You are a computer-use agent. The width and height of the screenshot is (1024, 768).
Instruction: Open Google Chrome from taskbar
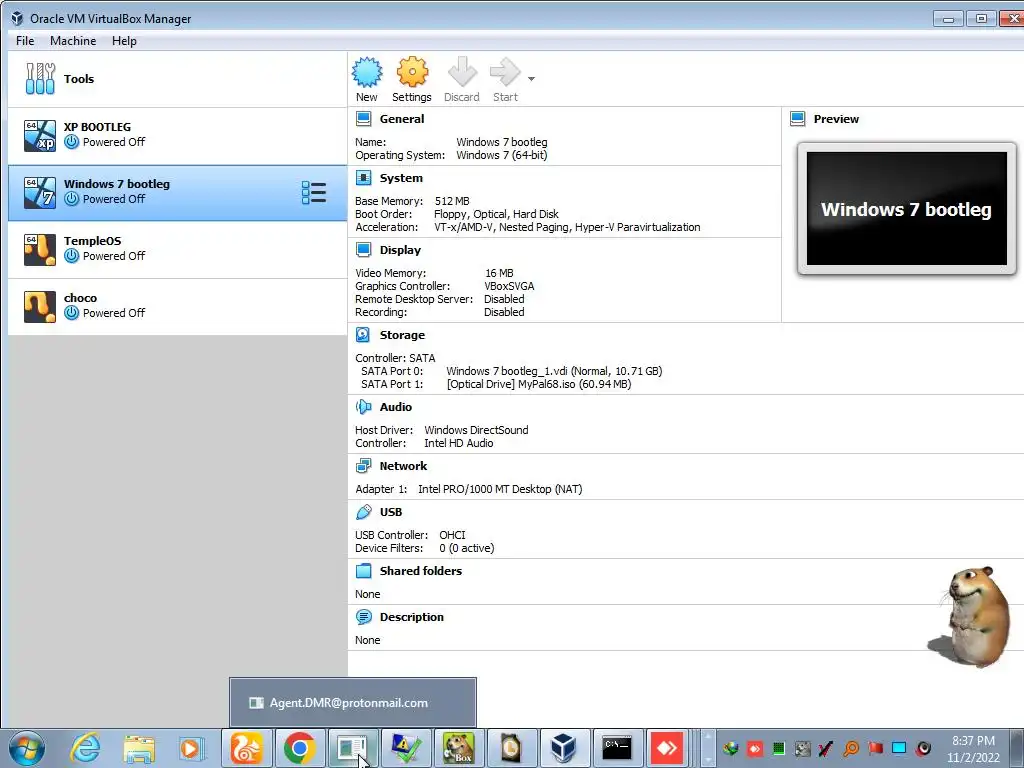300,748
